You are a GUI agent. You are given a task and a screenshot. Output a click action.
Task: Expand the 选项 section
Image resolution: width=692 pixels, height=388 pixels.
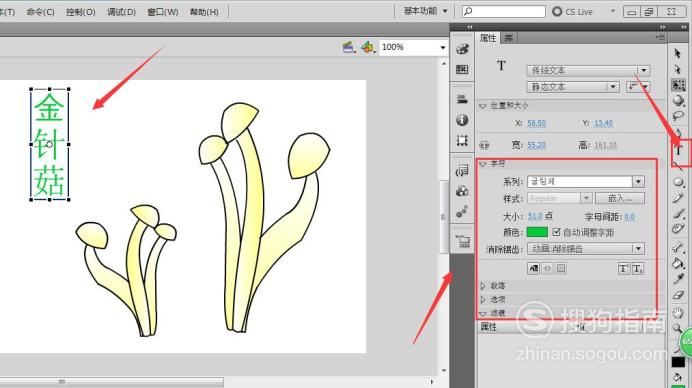click(482, 300)
